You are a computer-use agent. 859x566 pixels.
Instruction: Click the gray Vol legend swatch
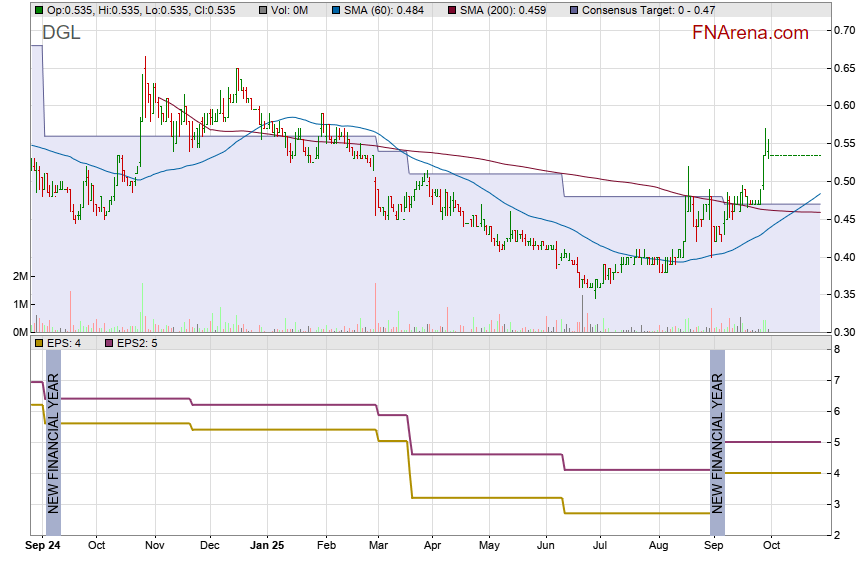coord(262,10)
